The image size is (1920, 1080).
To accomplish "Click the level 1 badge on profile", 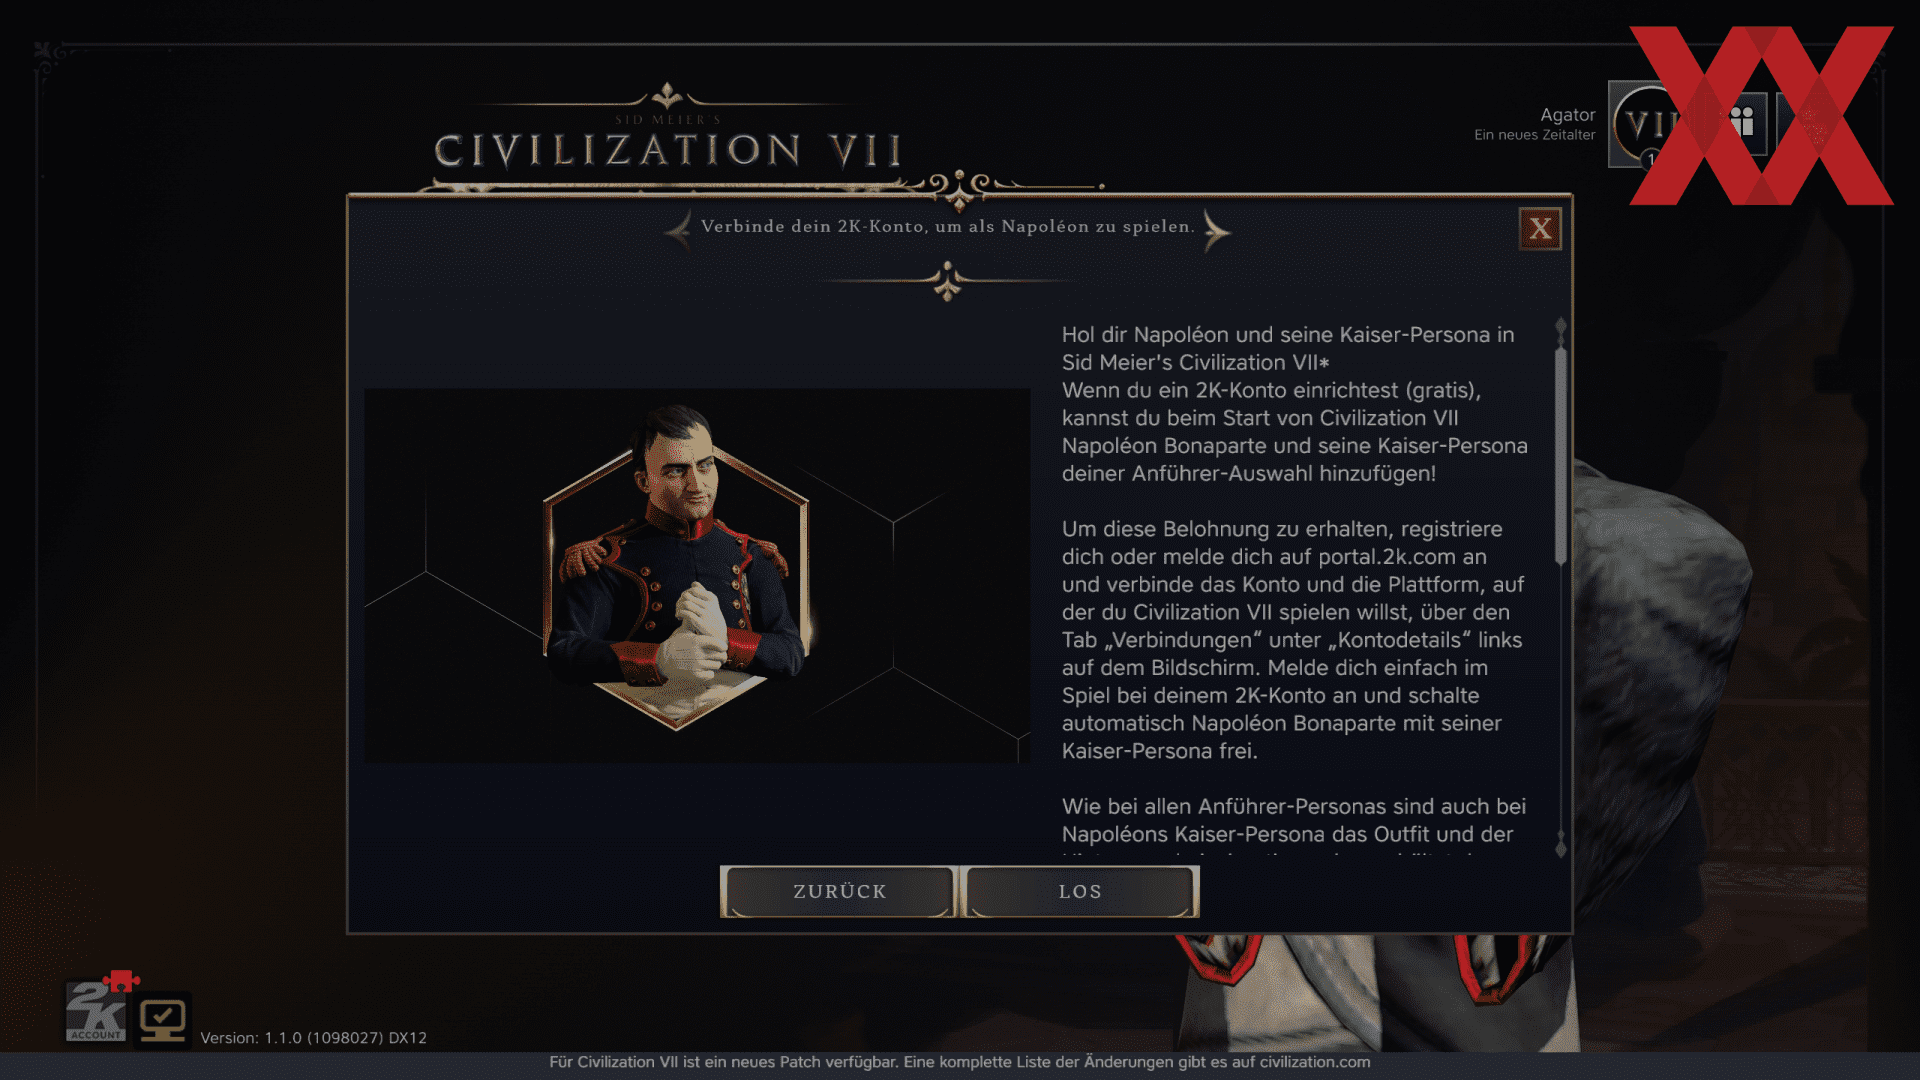I will 1652,158.
